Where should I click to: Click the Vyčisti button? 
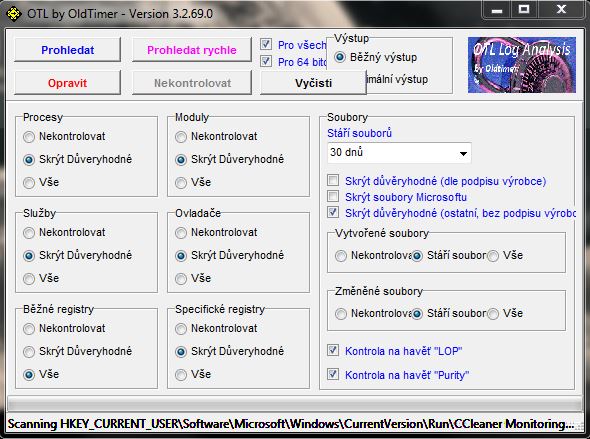(313, 83)
